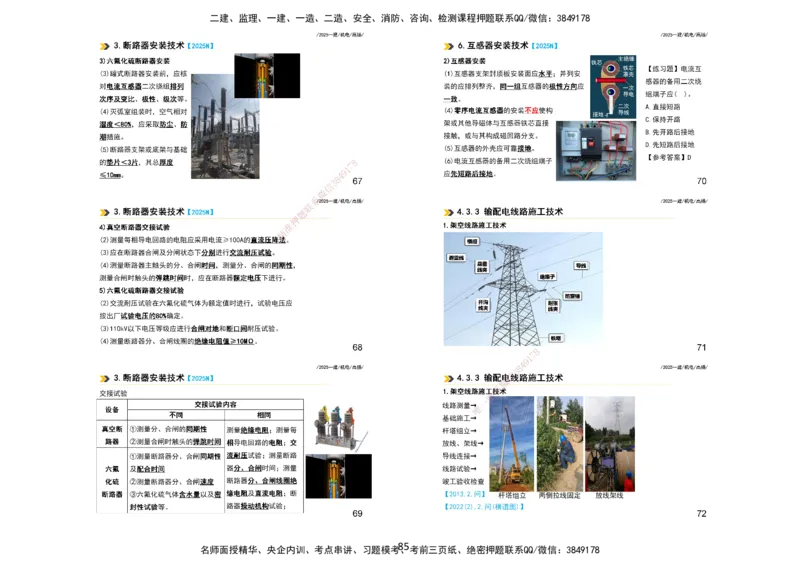Click answer option A 直接短路
The height and width of the screenshot is (566, 800).
point(663,107)
